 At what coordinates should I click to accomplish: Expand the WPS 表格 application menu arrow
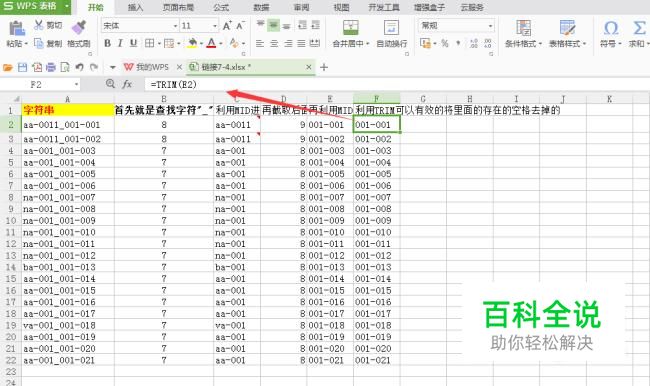(x=67, y=7)
